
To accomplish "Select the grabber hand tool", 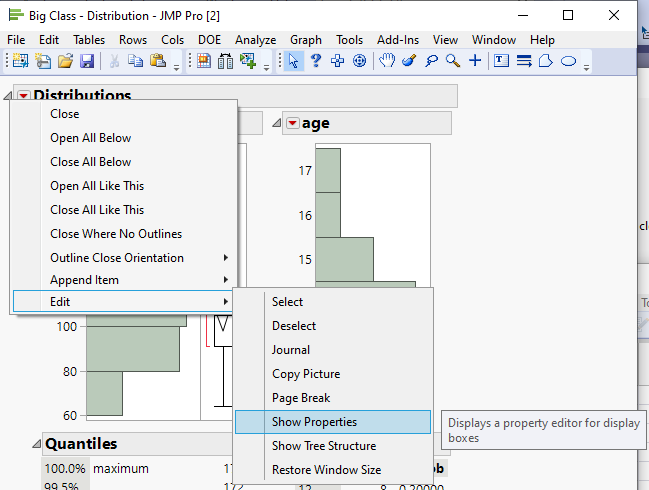I will 387,61.
